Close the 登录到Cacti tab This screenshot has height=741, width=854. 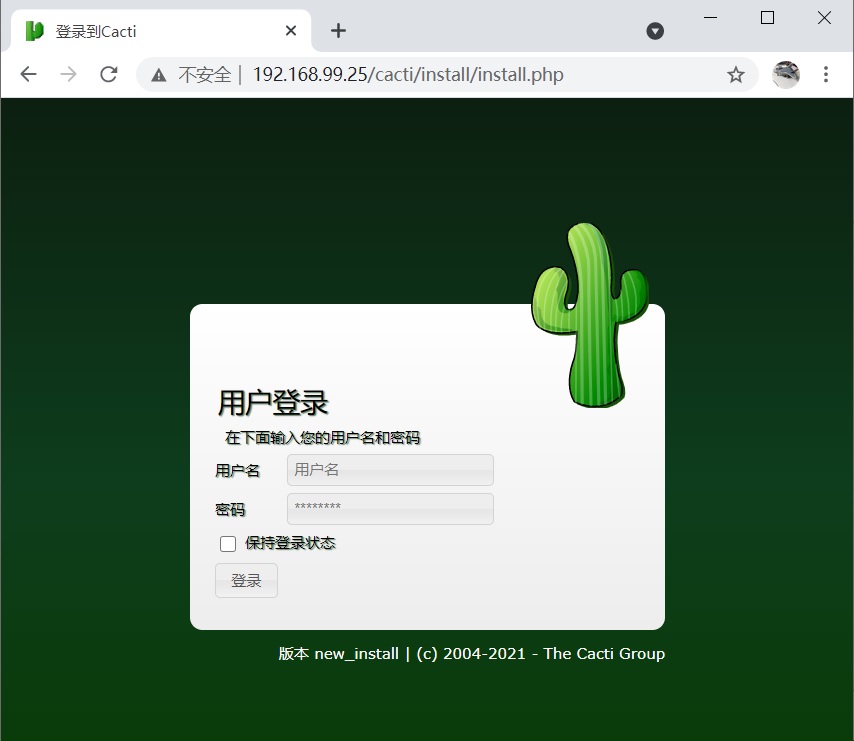[291, 31]
